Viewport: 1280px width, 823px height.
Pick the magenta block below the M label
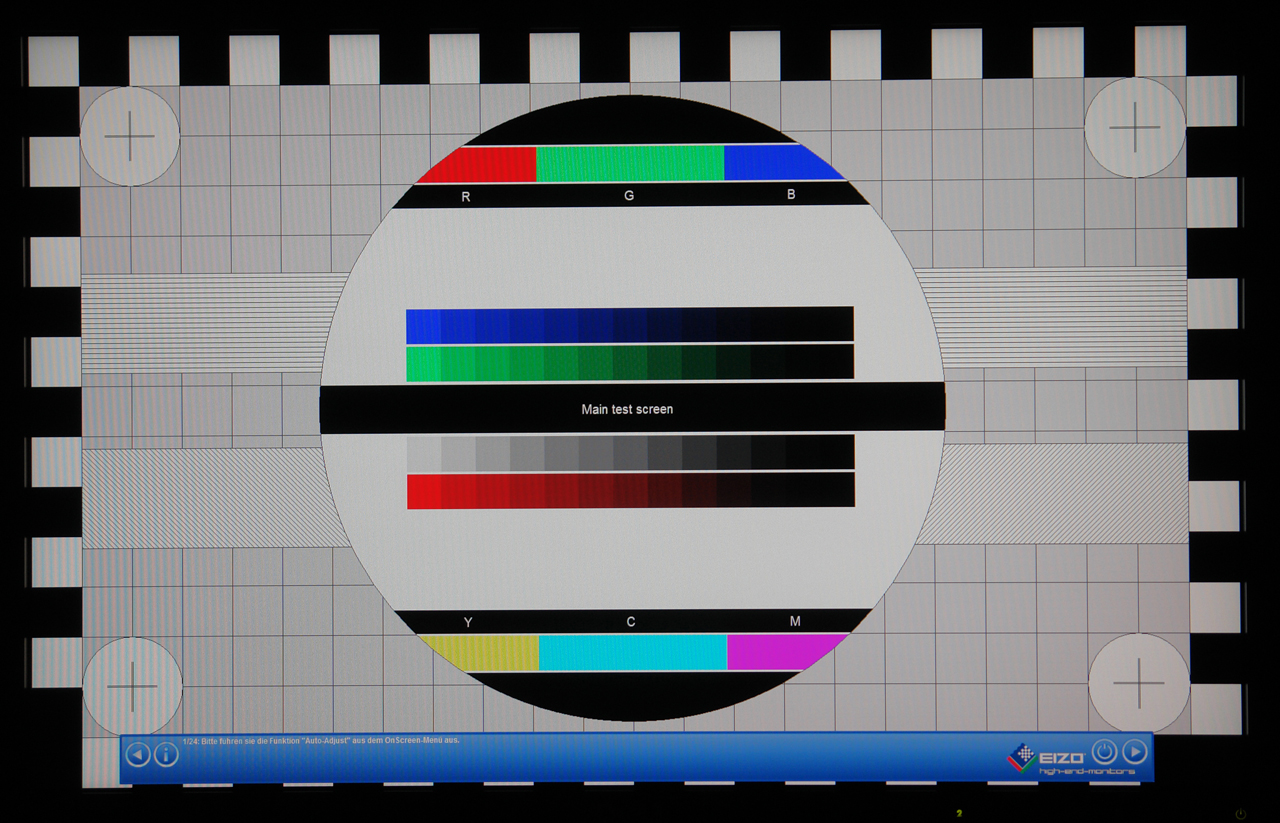tap(780, 652)
